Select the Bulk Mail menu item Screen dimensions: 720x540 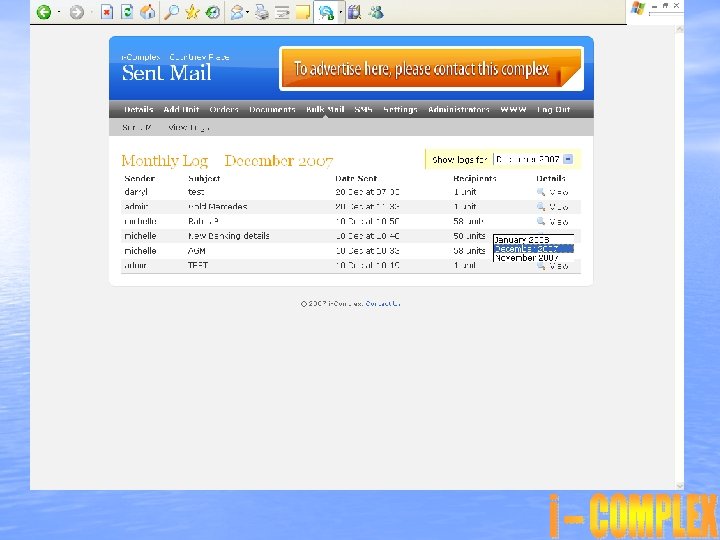(325, 109)
